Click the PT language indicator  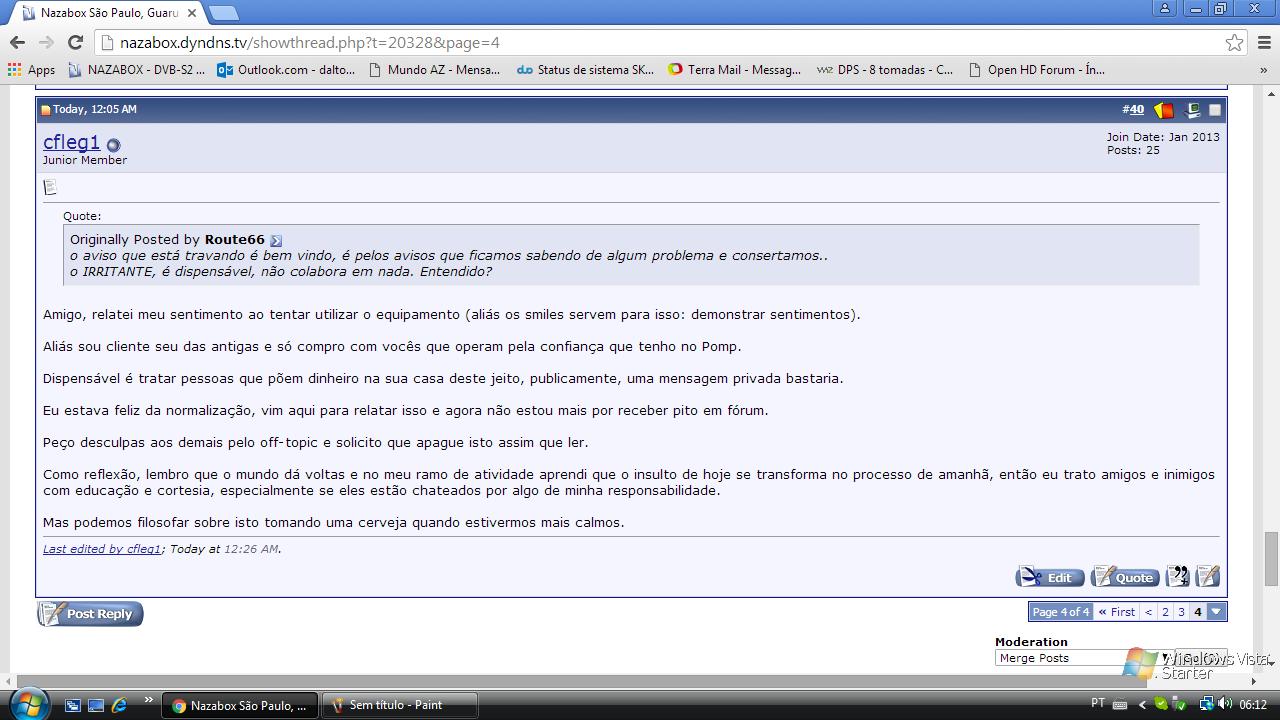tap(1098, 703)
